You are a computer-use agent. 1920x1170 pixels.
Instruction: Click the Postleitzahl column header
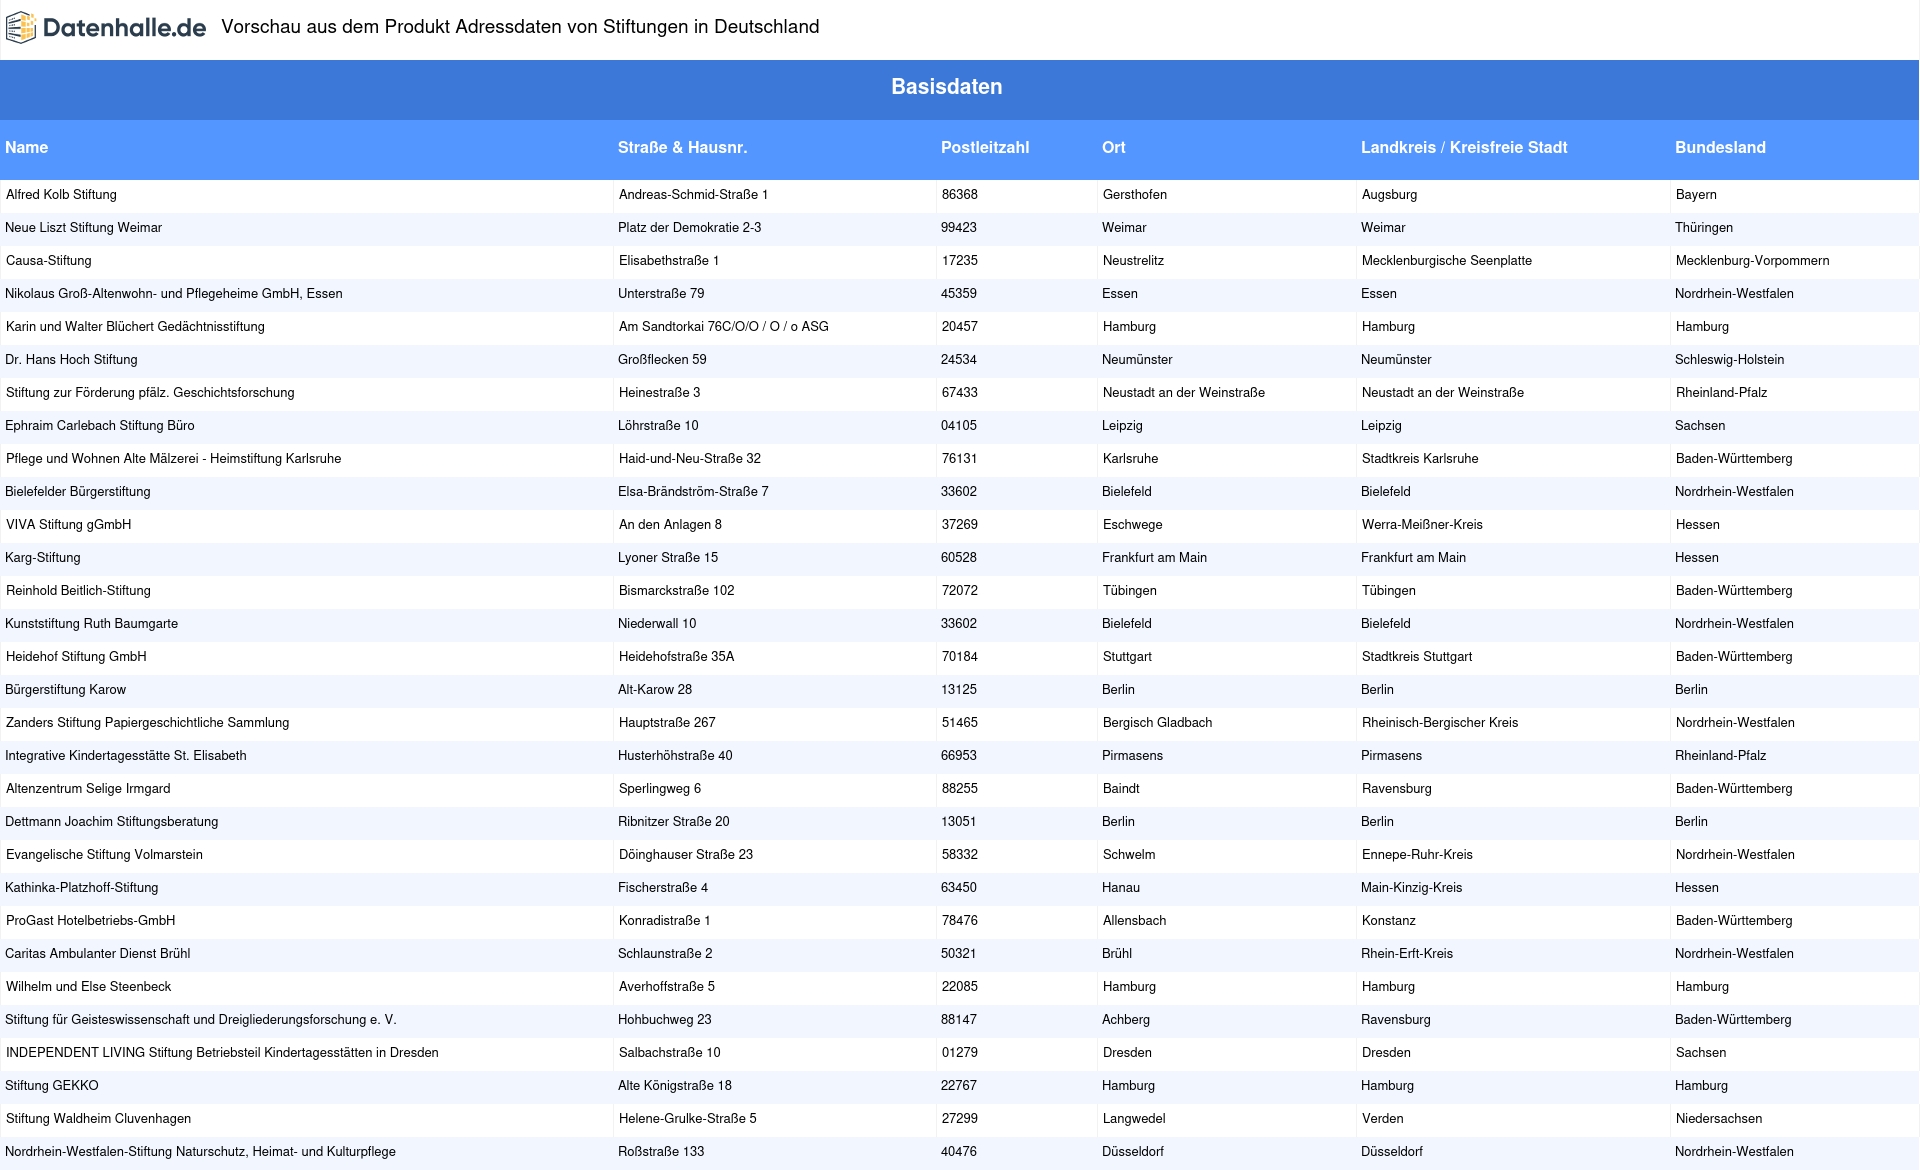(x=985, y=148)
